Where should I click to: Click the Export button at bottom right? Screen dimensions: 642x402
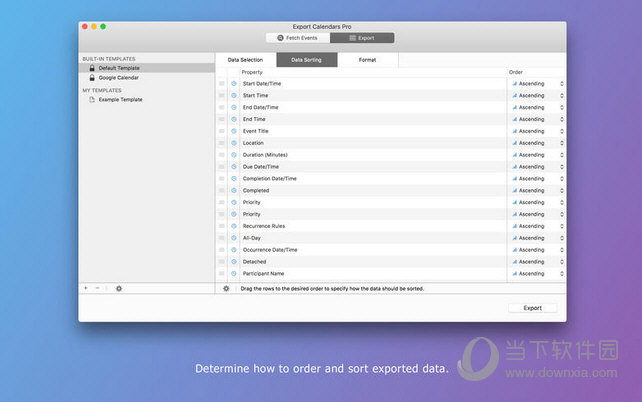(x=532, y=308)
